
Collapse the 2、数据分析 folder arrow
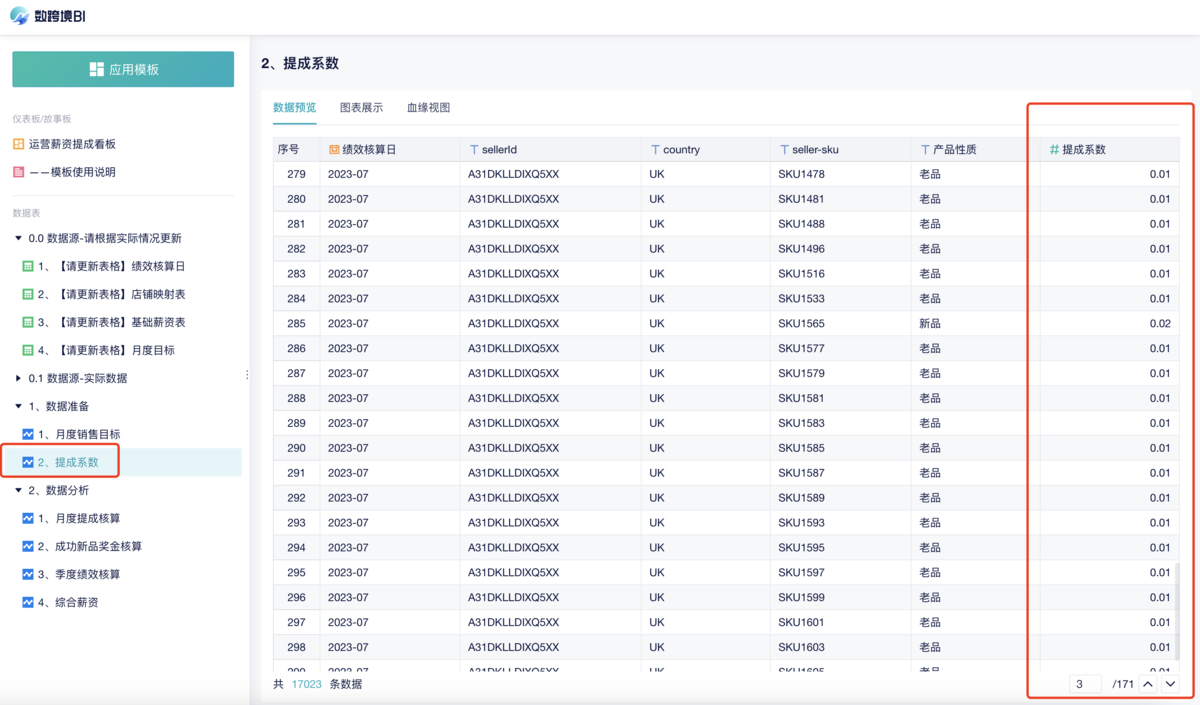coord(18,490)
